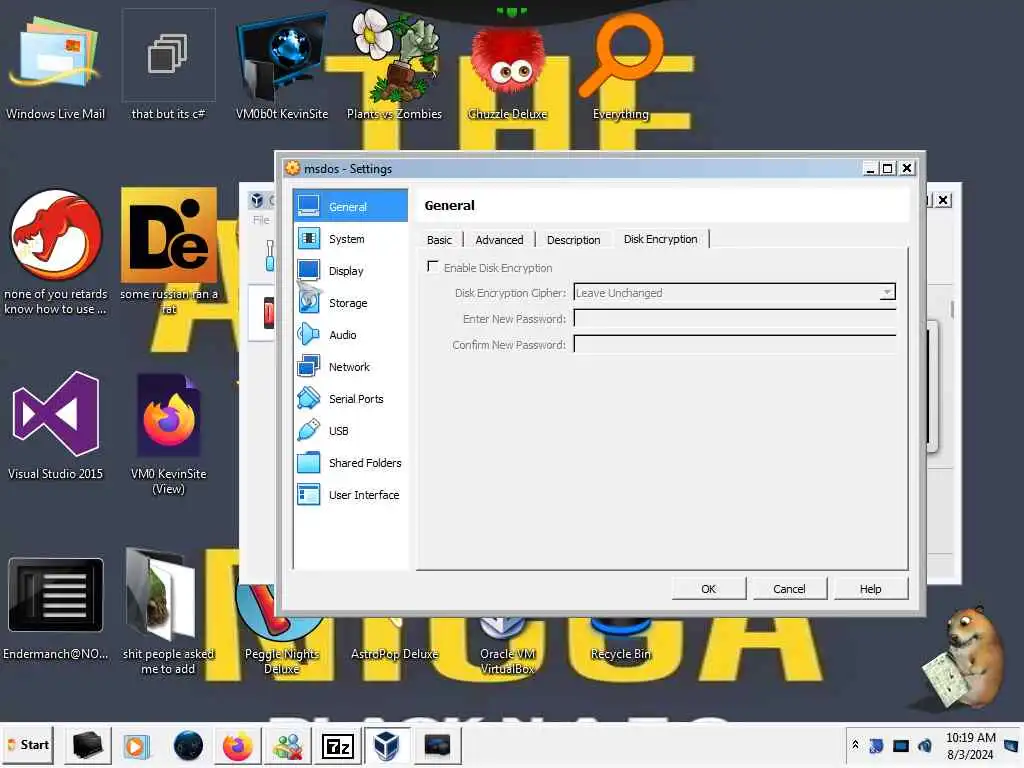Open the Audio settings category
The height and width of the screenshot is (768, 1024).
pos(351,334)
